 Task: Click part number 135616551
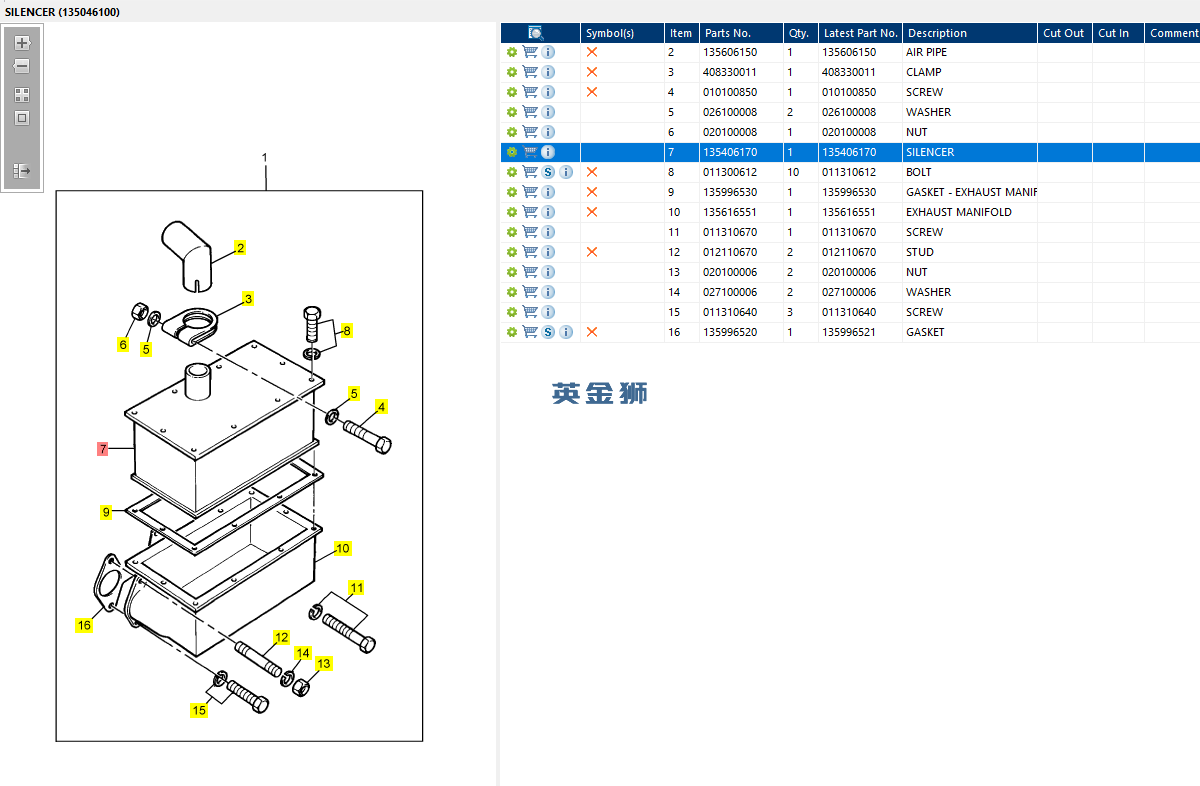730,212
